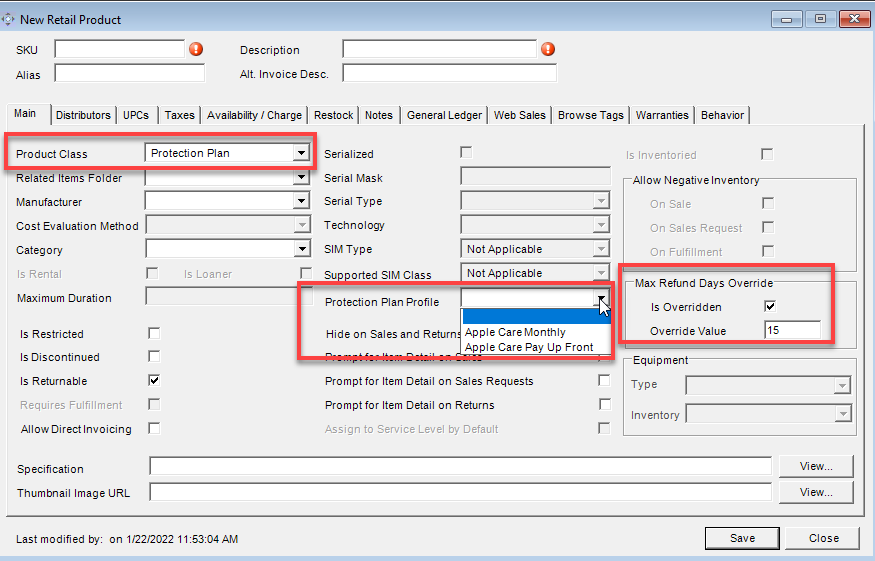The height and width of the screenshot is (561, 875).
Task: Expand the Related Items Folder dropdown
Action: [301, 178]
